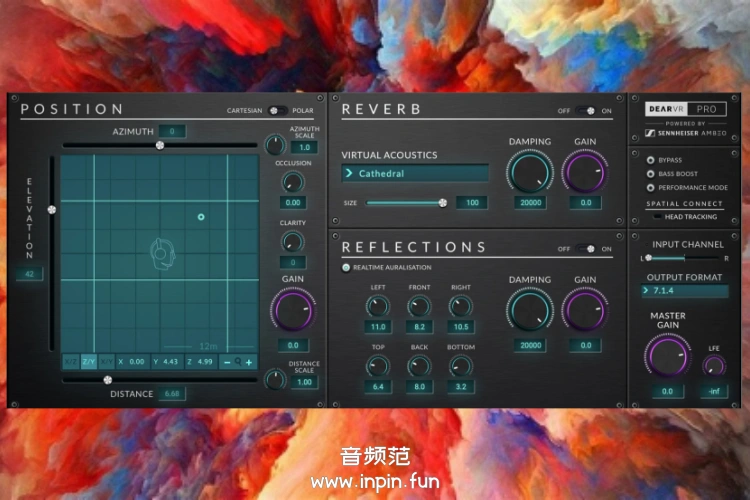
Task: Click the zoom-out minus button in Position grid
Action: [x=227, y=362]
